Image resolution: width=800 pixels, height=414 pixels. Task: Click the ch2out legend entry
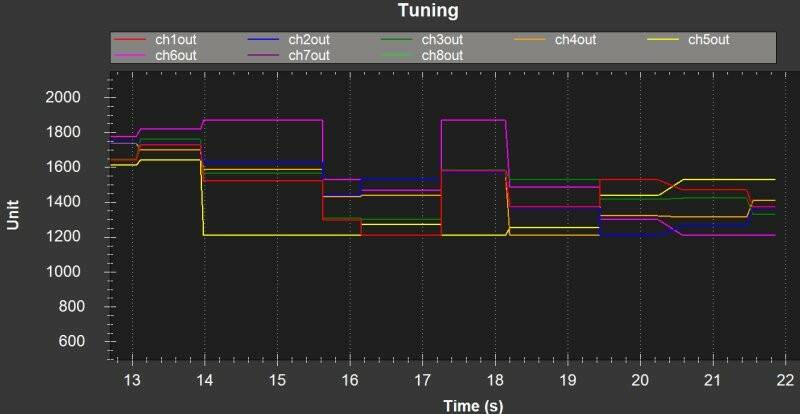coord(288,39)
